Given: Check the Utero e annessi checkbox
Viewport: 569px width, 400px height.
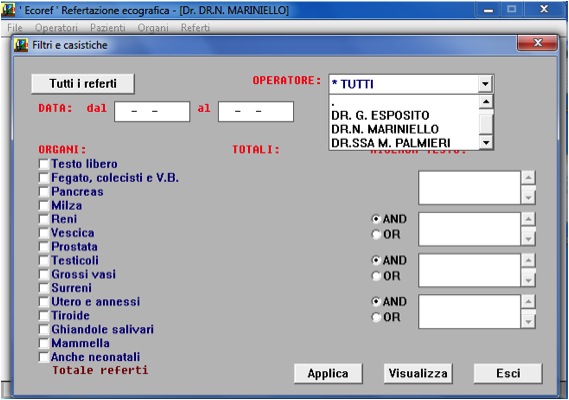Looking at the screenshot, I should coord(44,302).
